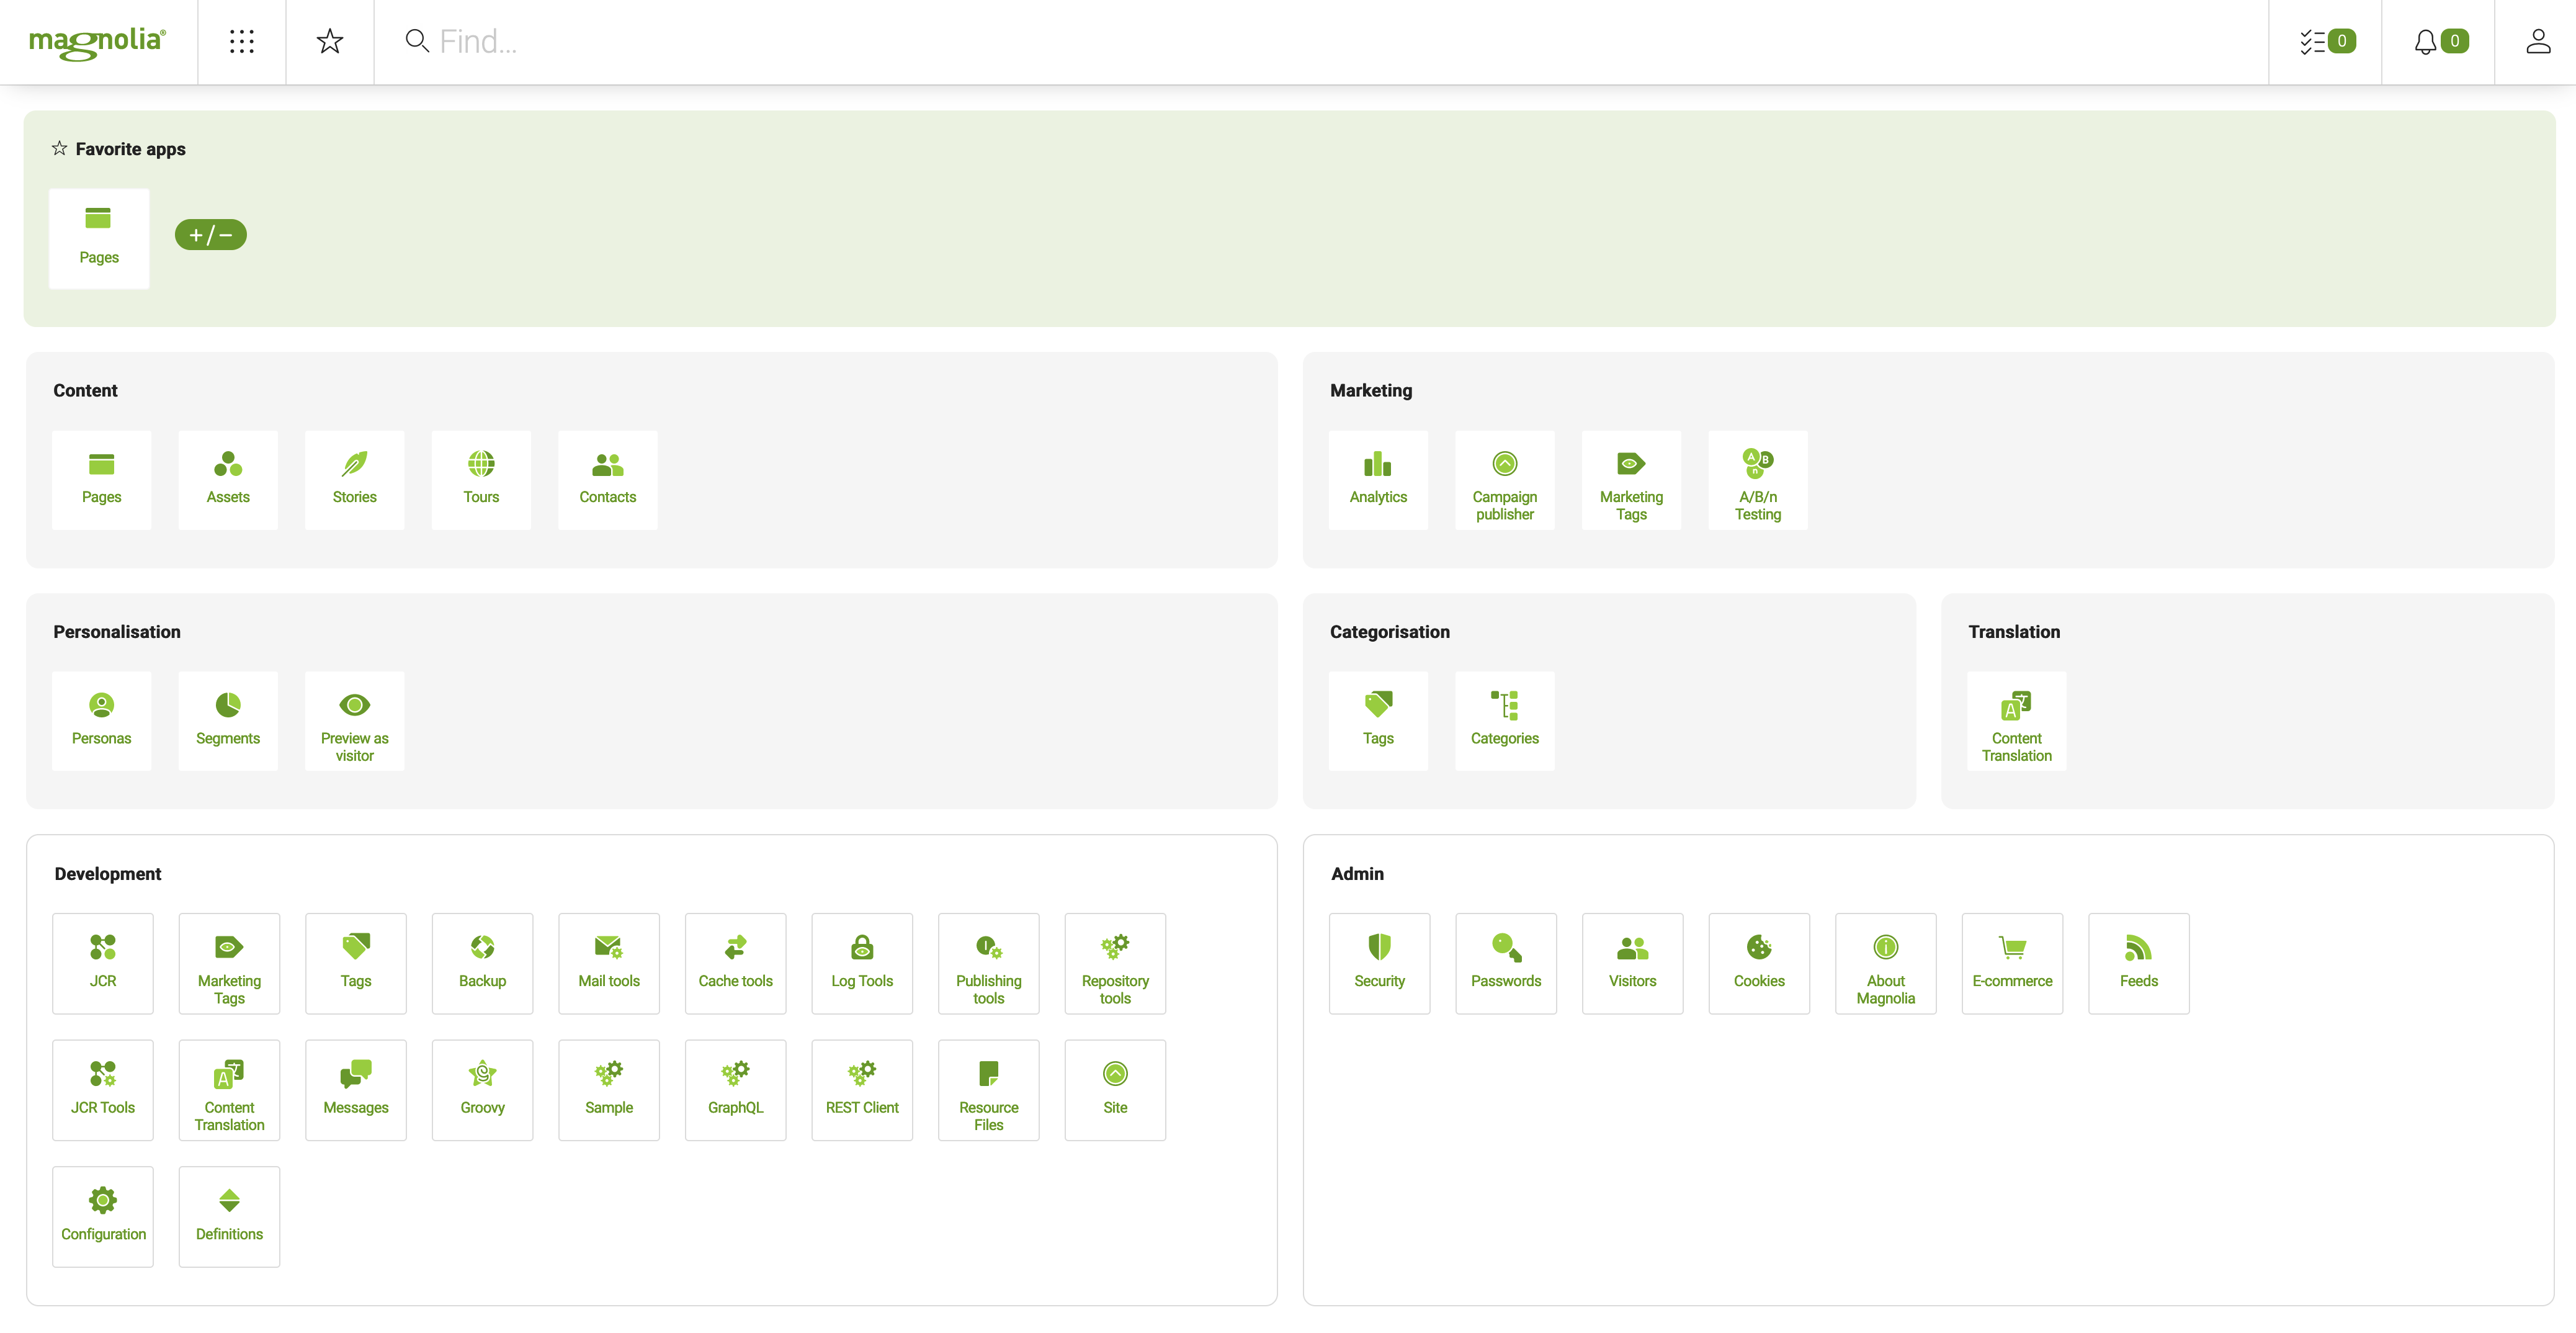Open the Categories app
The height and width of the screenshot is (1333, 2576).
coord(1505,721)
